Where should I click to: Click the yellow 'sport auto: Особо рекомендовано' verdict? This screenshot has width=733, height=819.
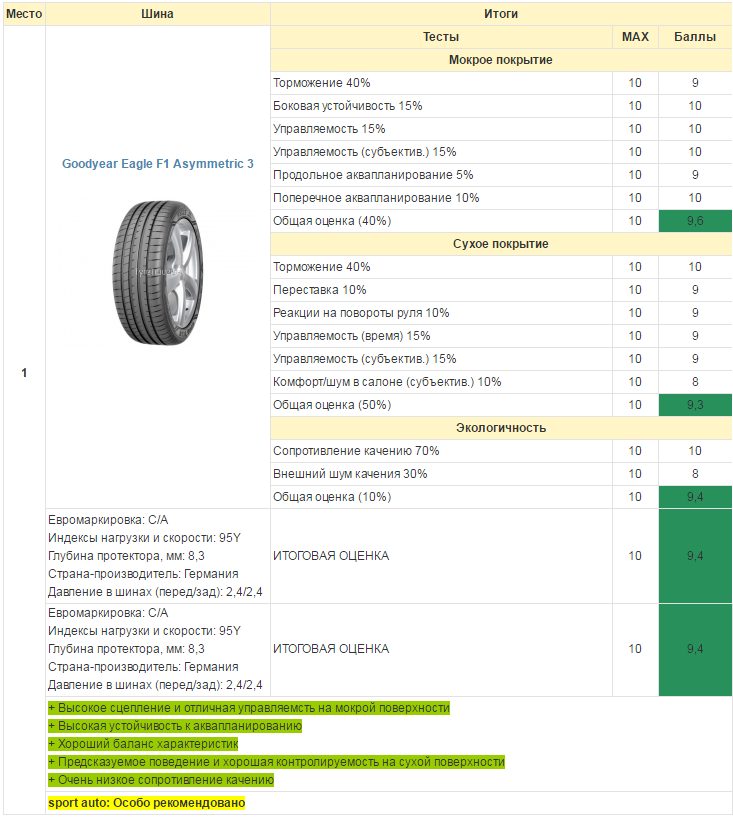146,803
